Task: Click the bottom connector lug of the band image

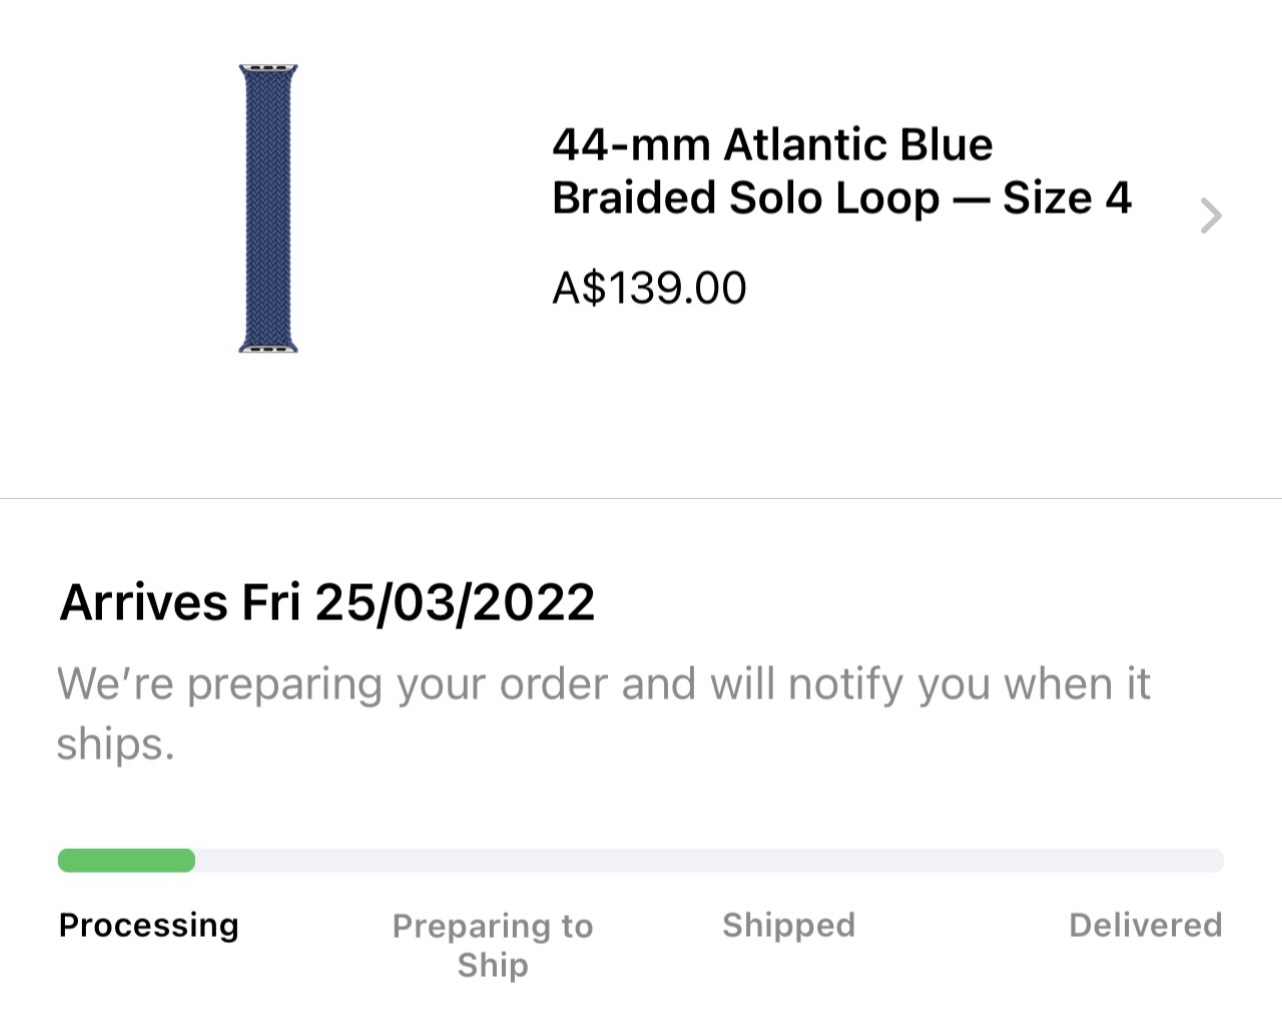Action: (268, 349)
